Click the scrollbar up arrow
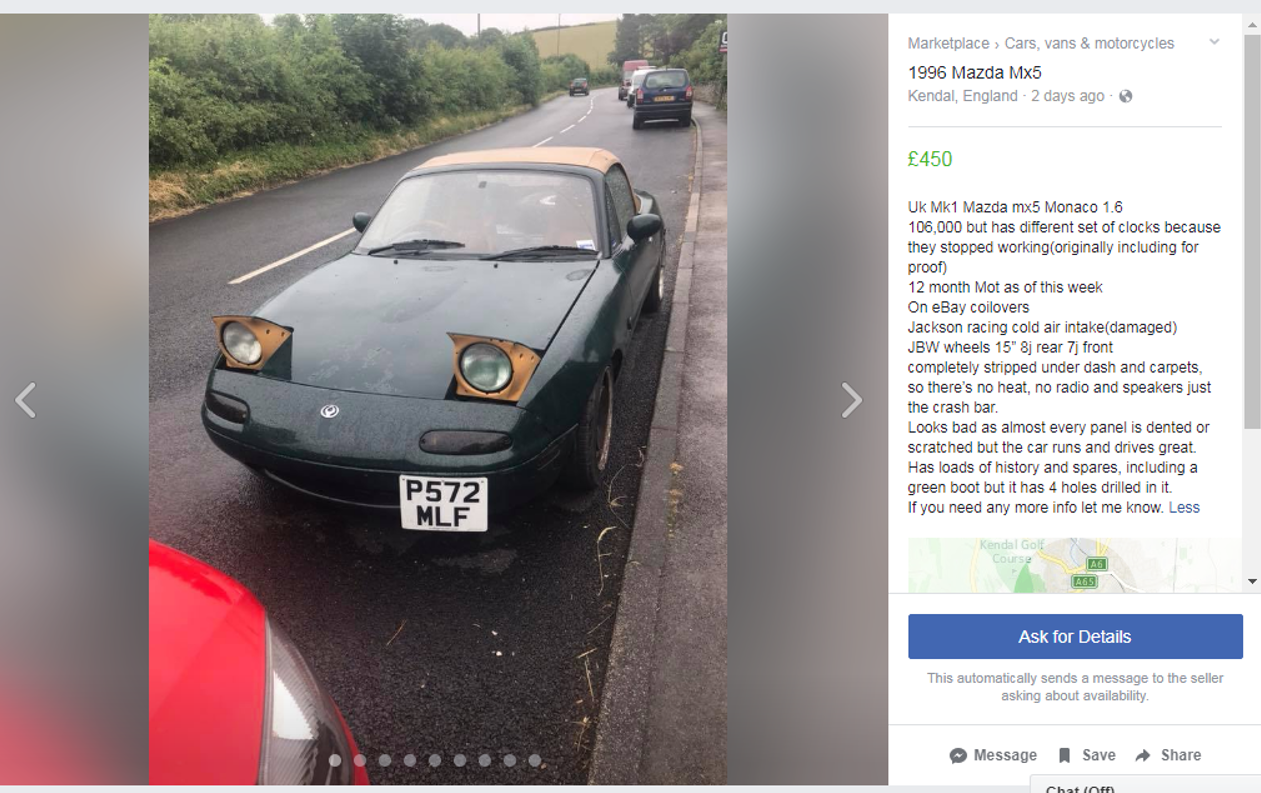The height and width of the screenshot is (793, 1261). (x=1252, y=25)
